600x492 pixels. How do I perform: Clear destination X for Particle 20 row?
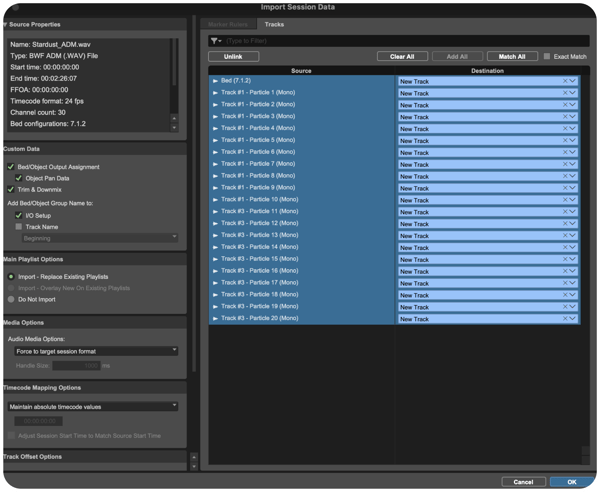click(x=565, y=318)
